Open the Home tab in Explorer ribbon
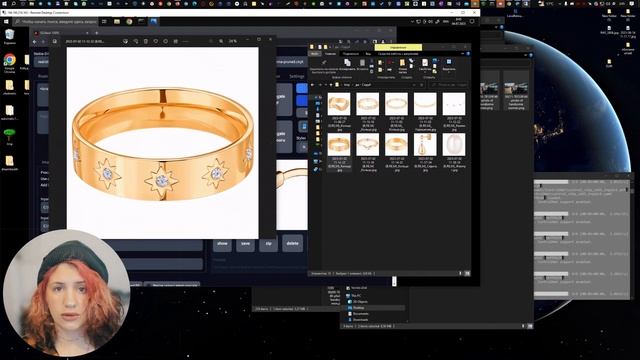The image size is (640, 360). [330, 54]
